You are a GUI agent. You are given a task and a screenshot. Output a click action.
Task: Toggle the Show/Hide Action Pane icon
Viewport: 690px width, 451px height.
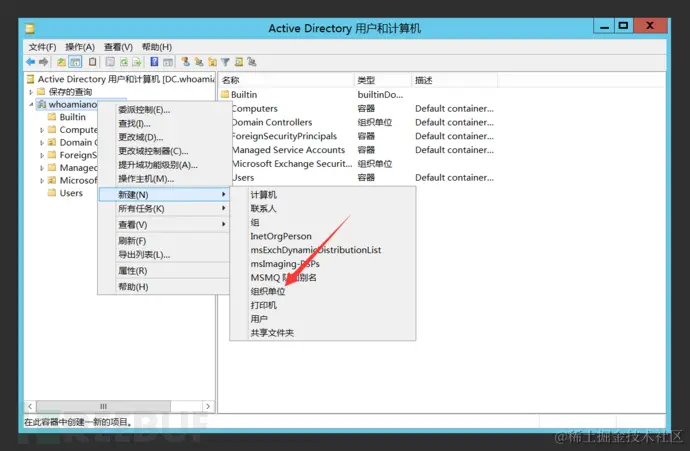(x=168, y=62)
